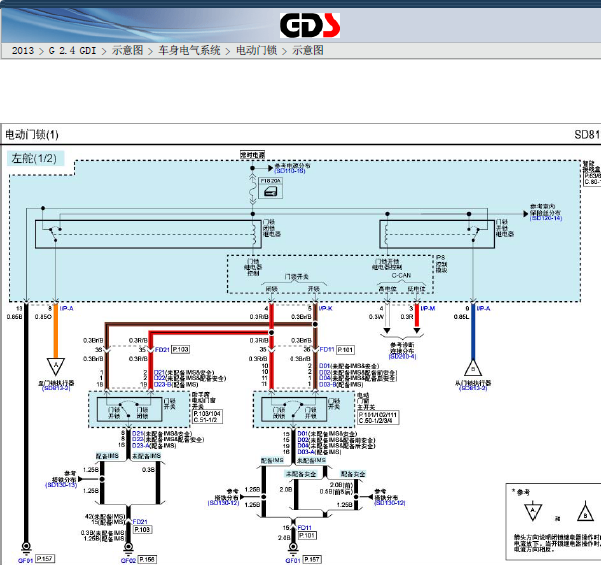Click triangle A symbol in the 参考 legend box

[x=533, y=511]
